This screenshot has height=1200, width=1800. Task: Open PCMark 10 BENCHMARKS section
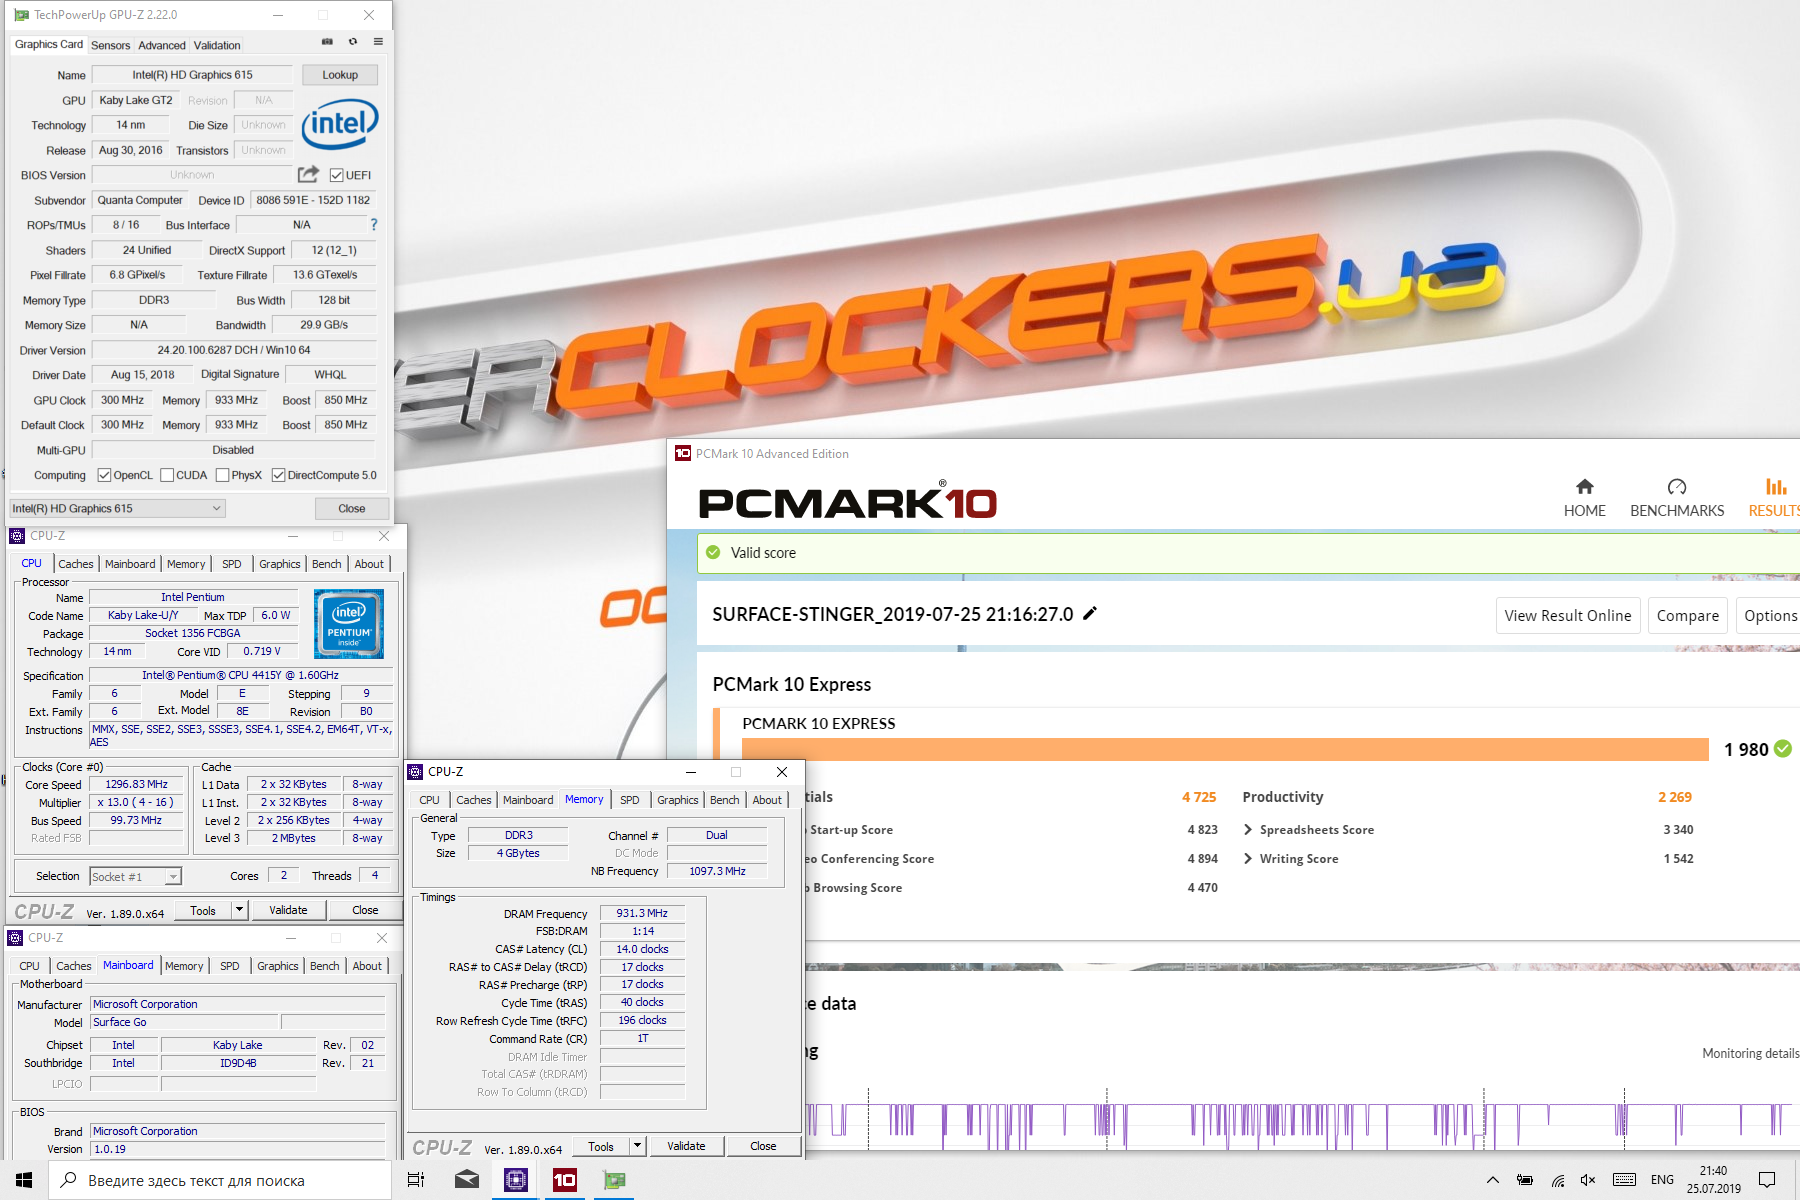1677,497
